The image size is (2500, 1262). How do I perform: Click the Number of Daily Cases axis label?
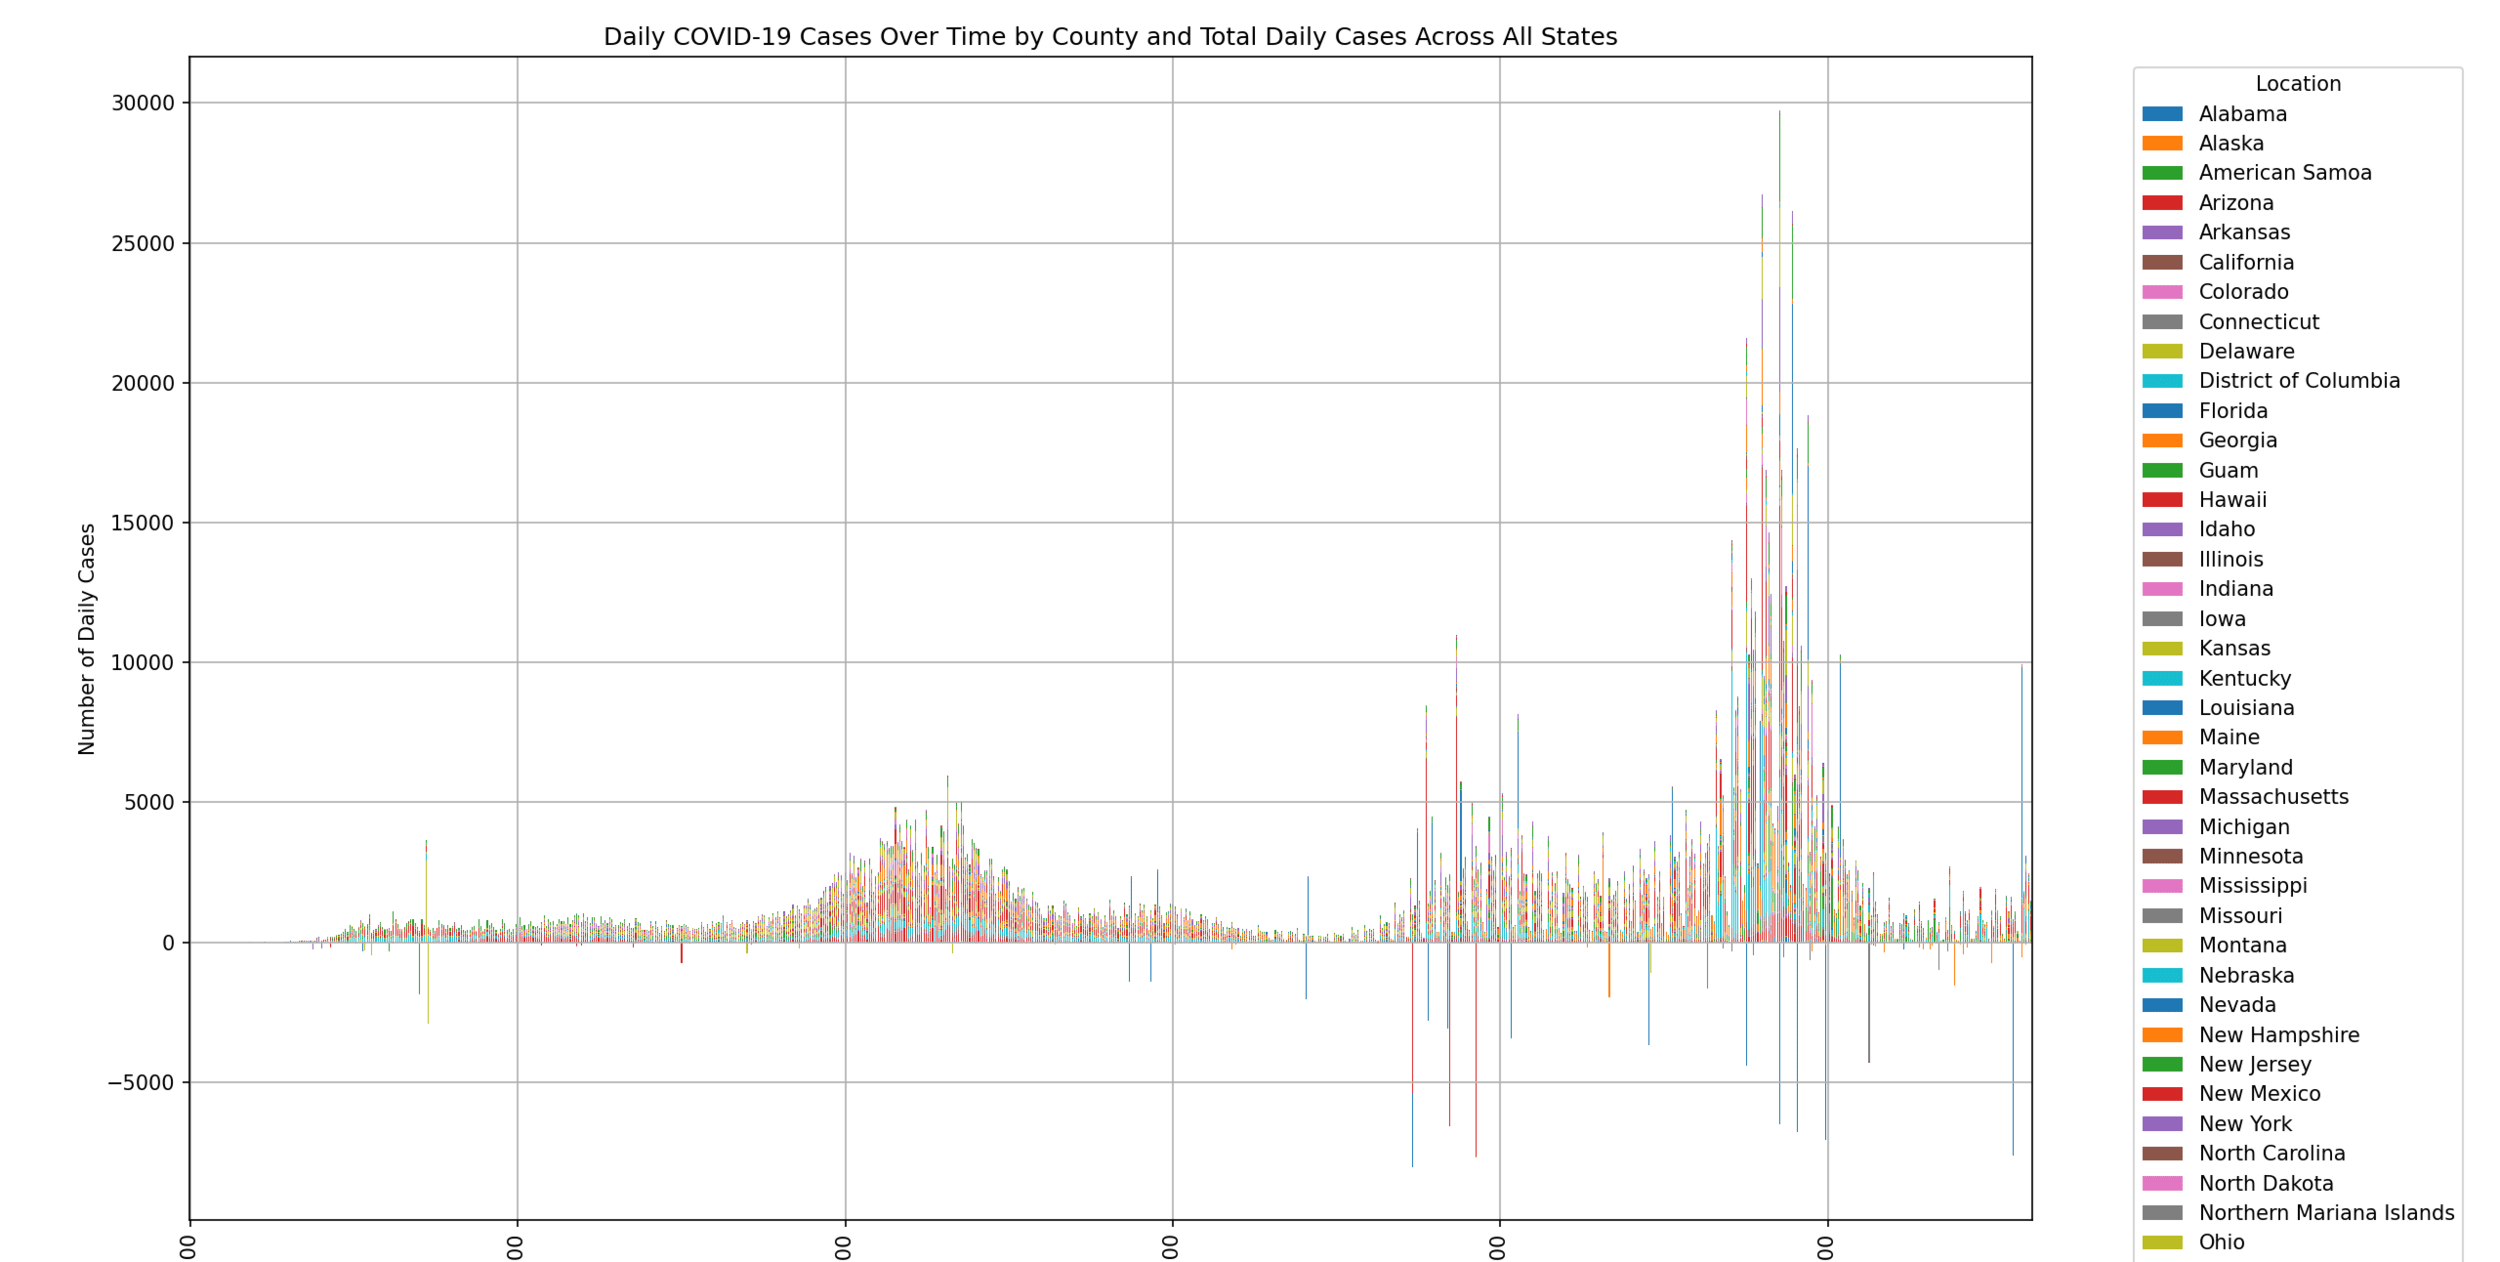[87, 638]
